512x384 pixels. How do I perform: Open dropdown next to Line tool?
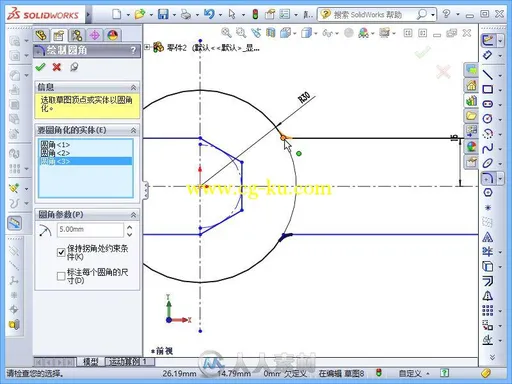click(x=500, y=75)
